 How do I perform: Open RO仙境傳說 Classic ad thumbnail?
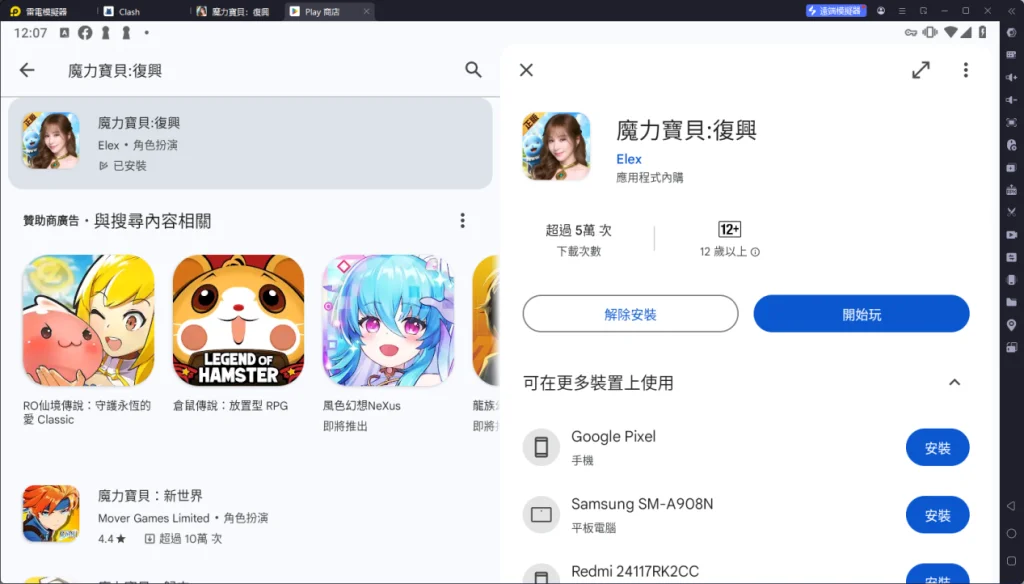[88, 320]
